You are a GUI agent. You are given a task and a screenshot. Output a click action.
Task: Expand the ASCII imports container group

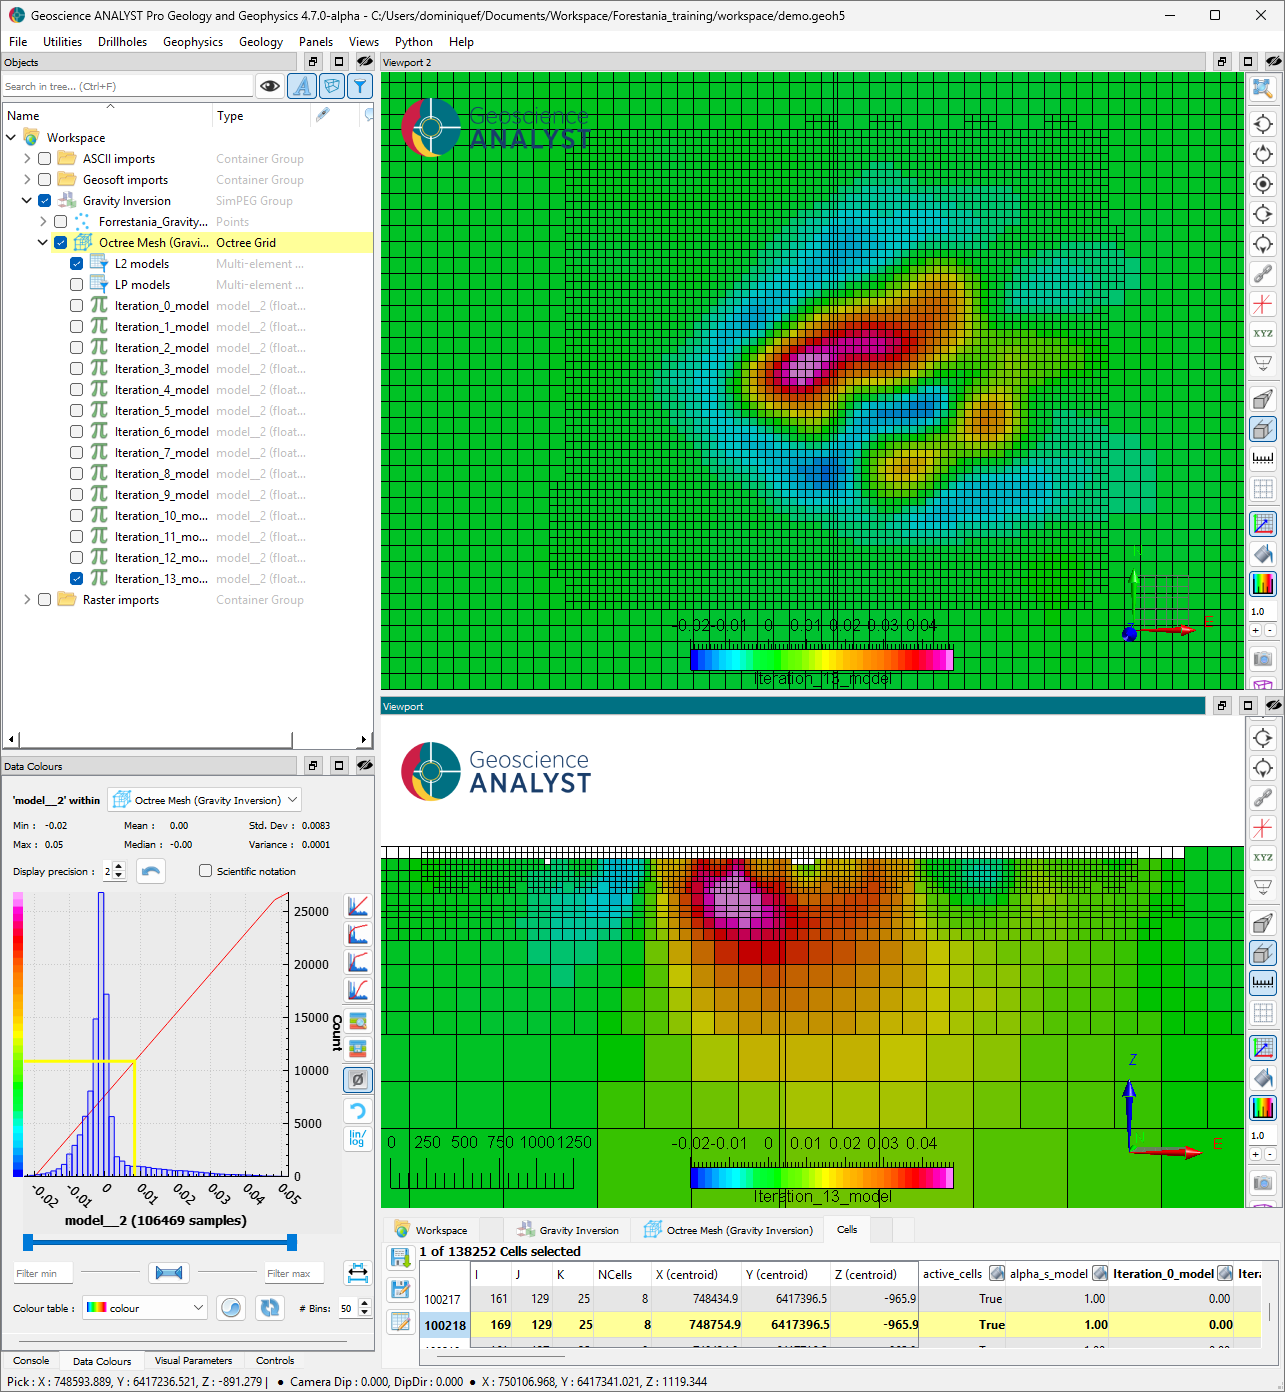(27, 159)
